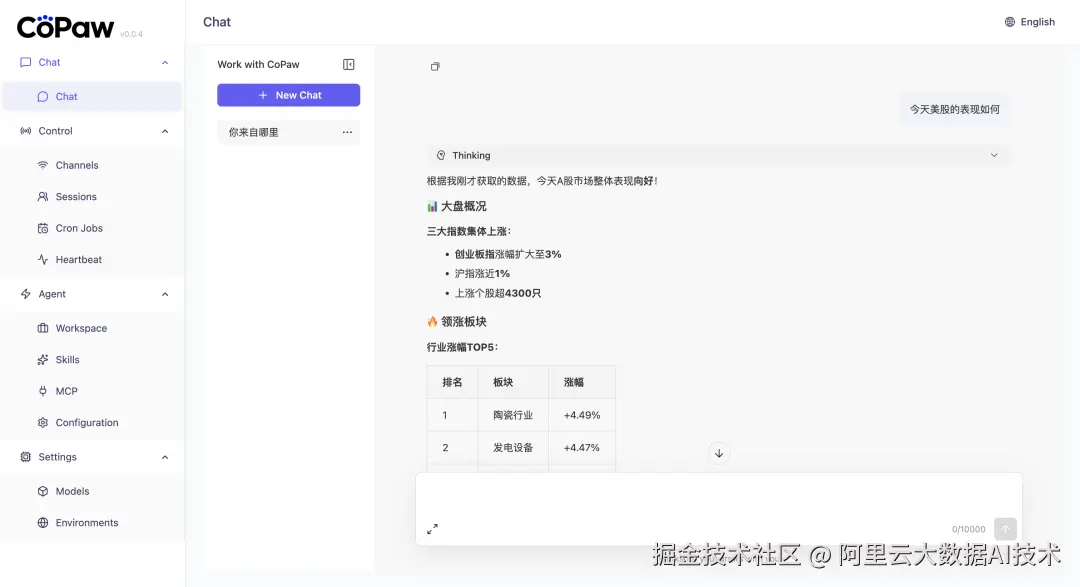Collapse the chat list panel icon
Screen dimensions: 1080x587
point(348,63)
